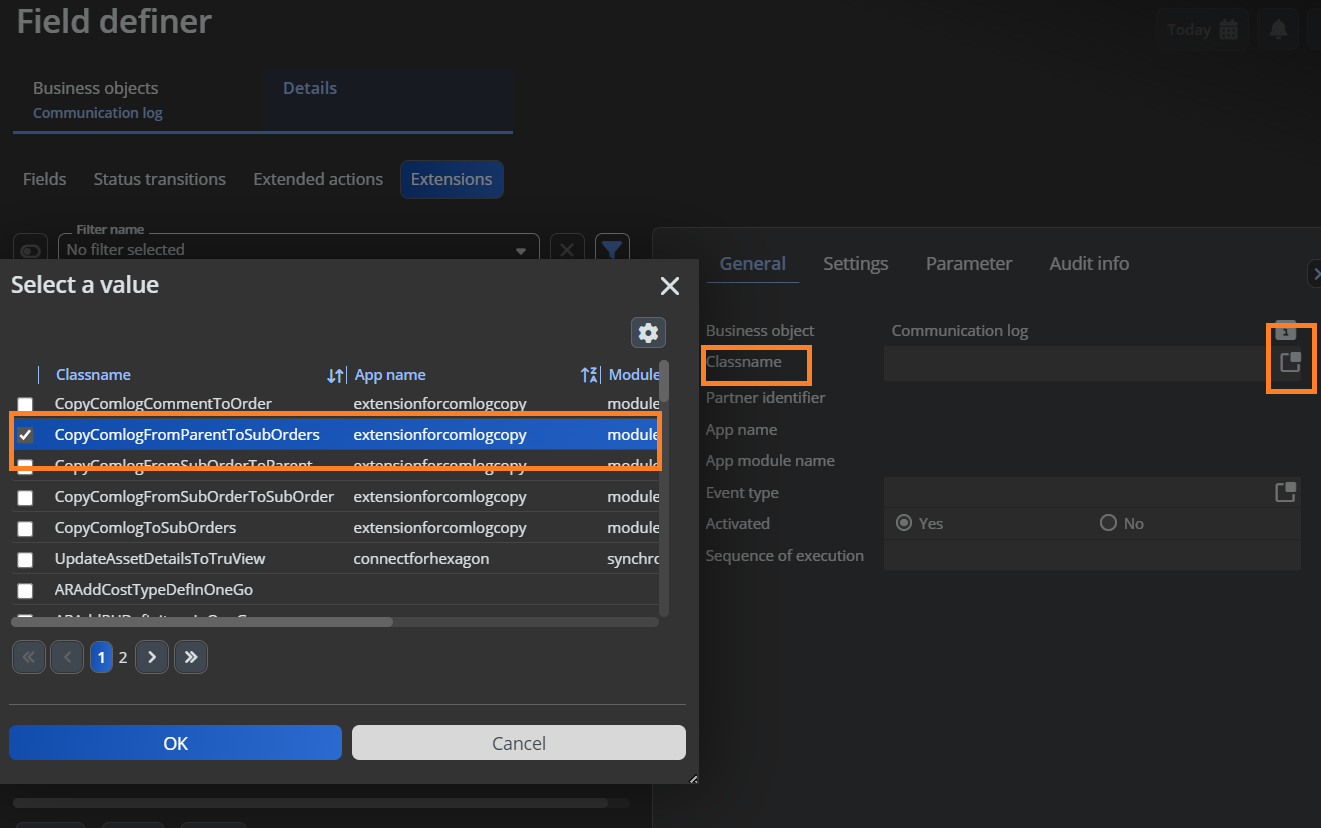
Task: Switch to the Settings tab
Action: [856, 264]
